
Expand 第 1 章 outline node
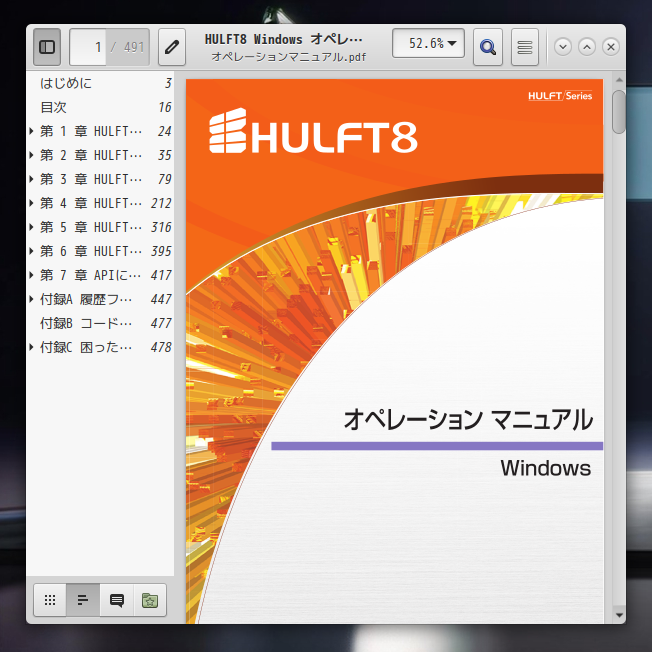[32, 131]
